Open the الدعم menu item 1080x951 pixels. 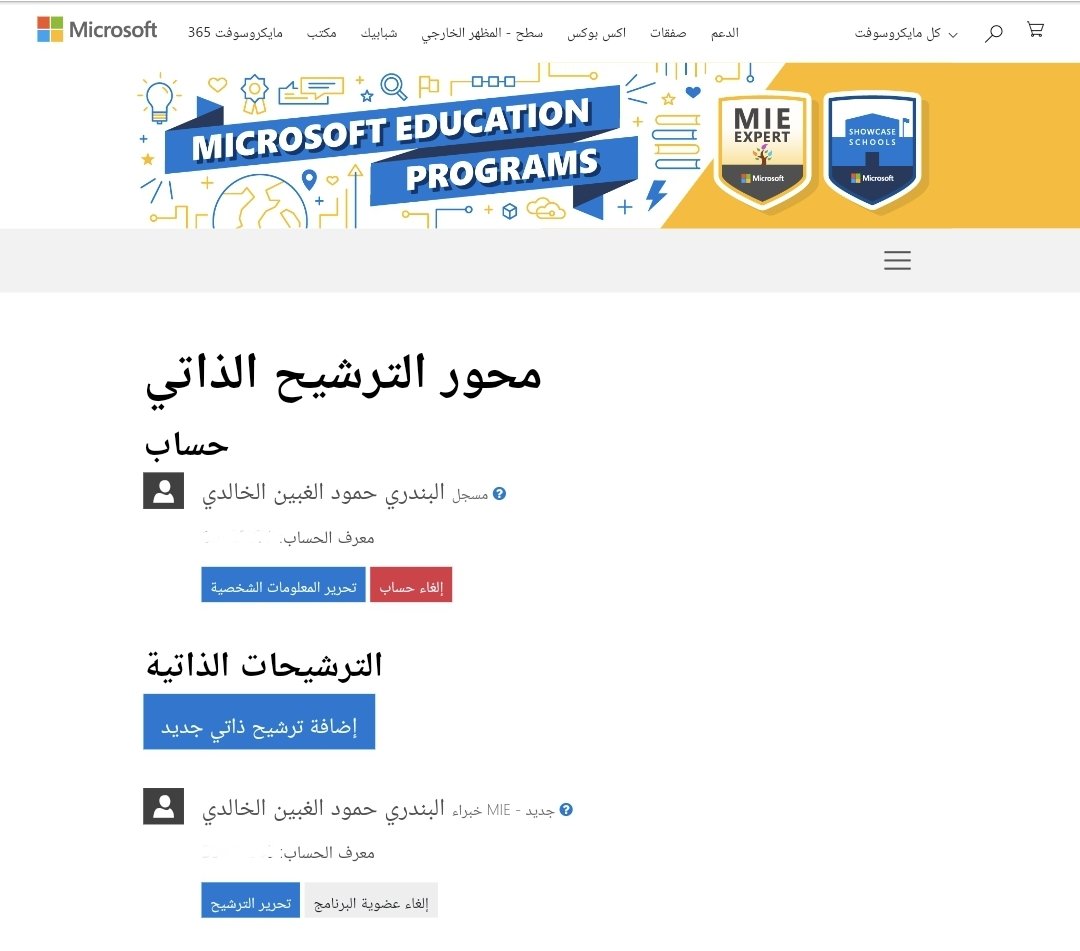[725, 33]
